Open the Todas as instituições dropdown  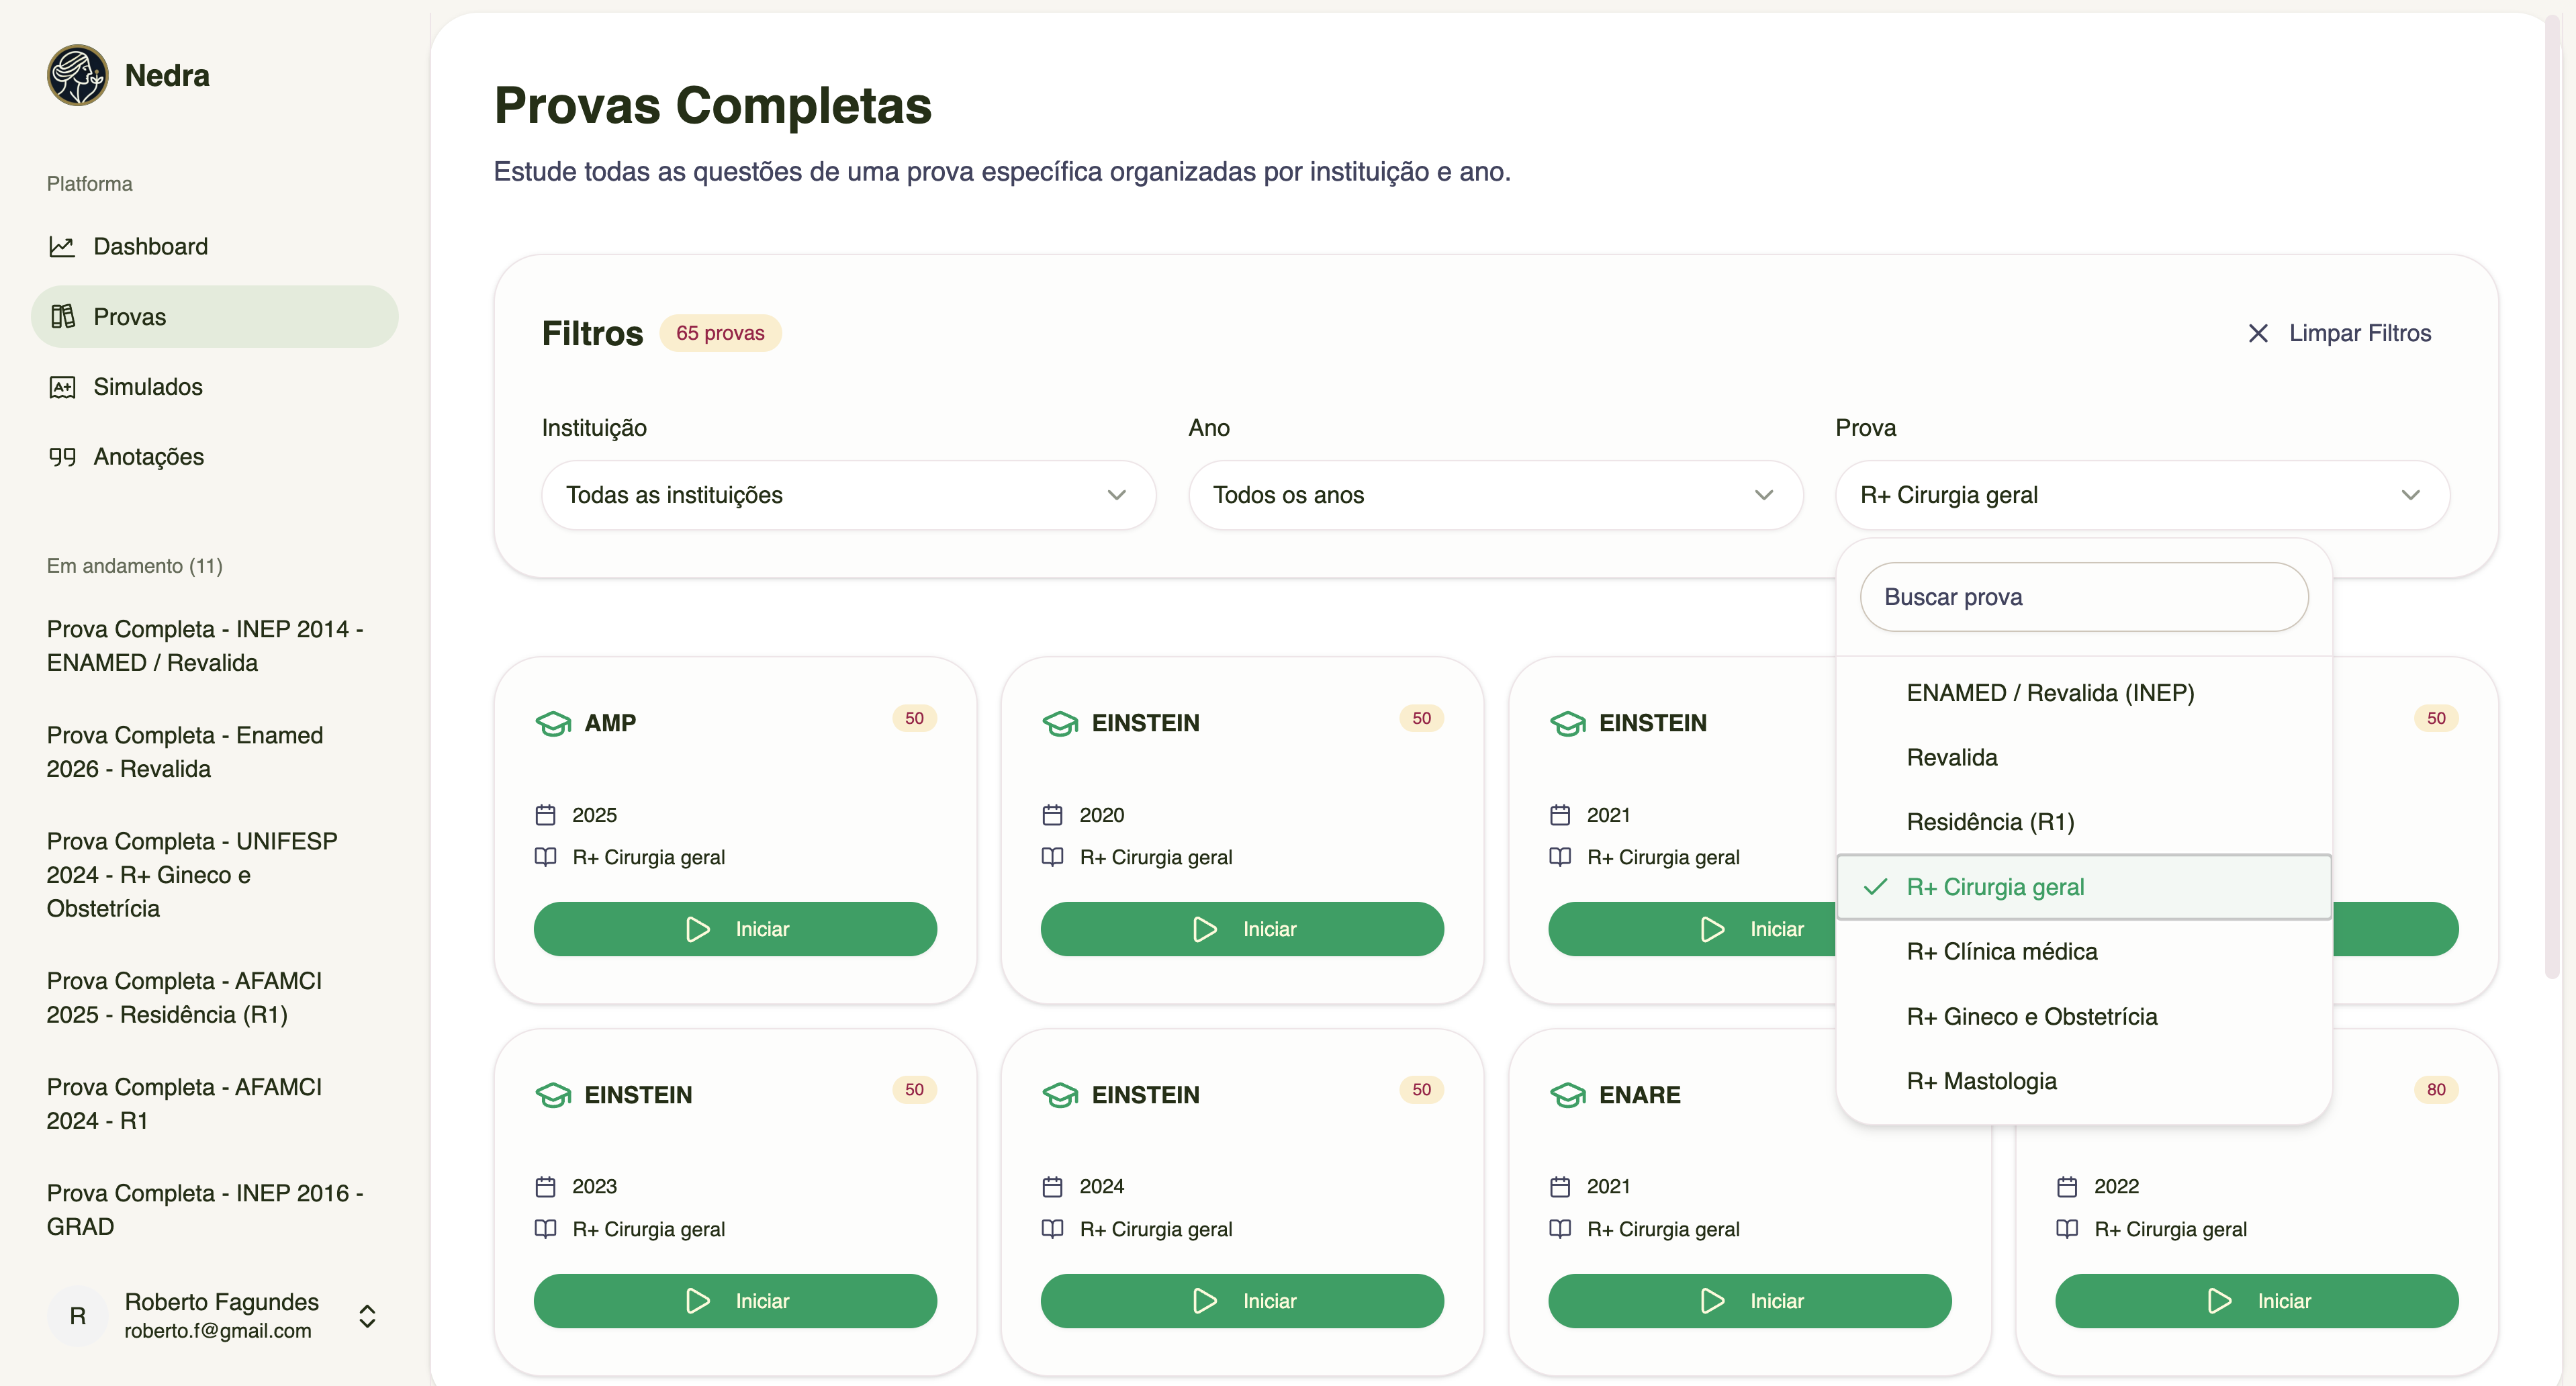[848, 495]
